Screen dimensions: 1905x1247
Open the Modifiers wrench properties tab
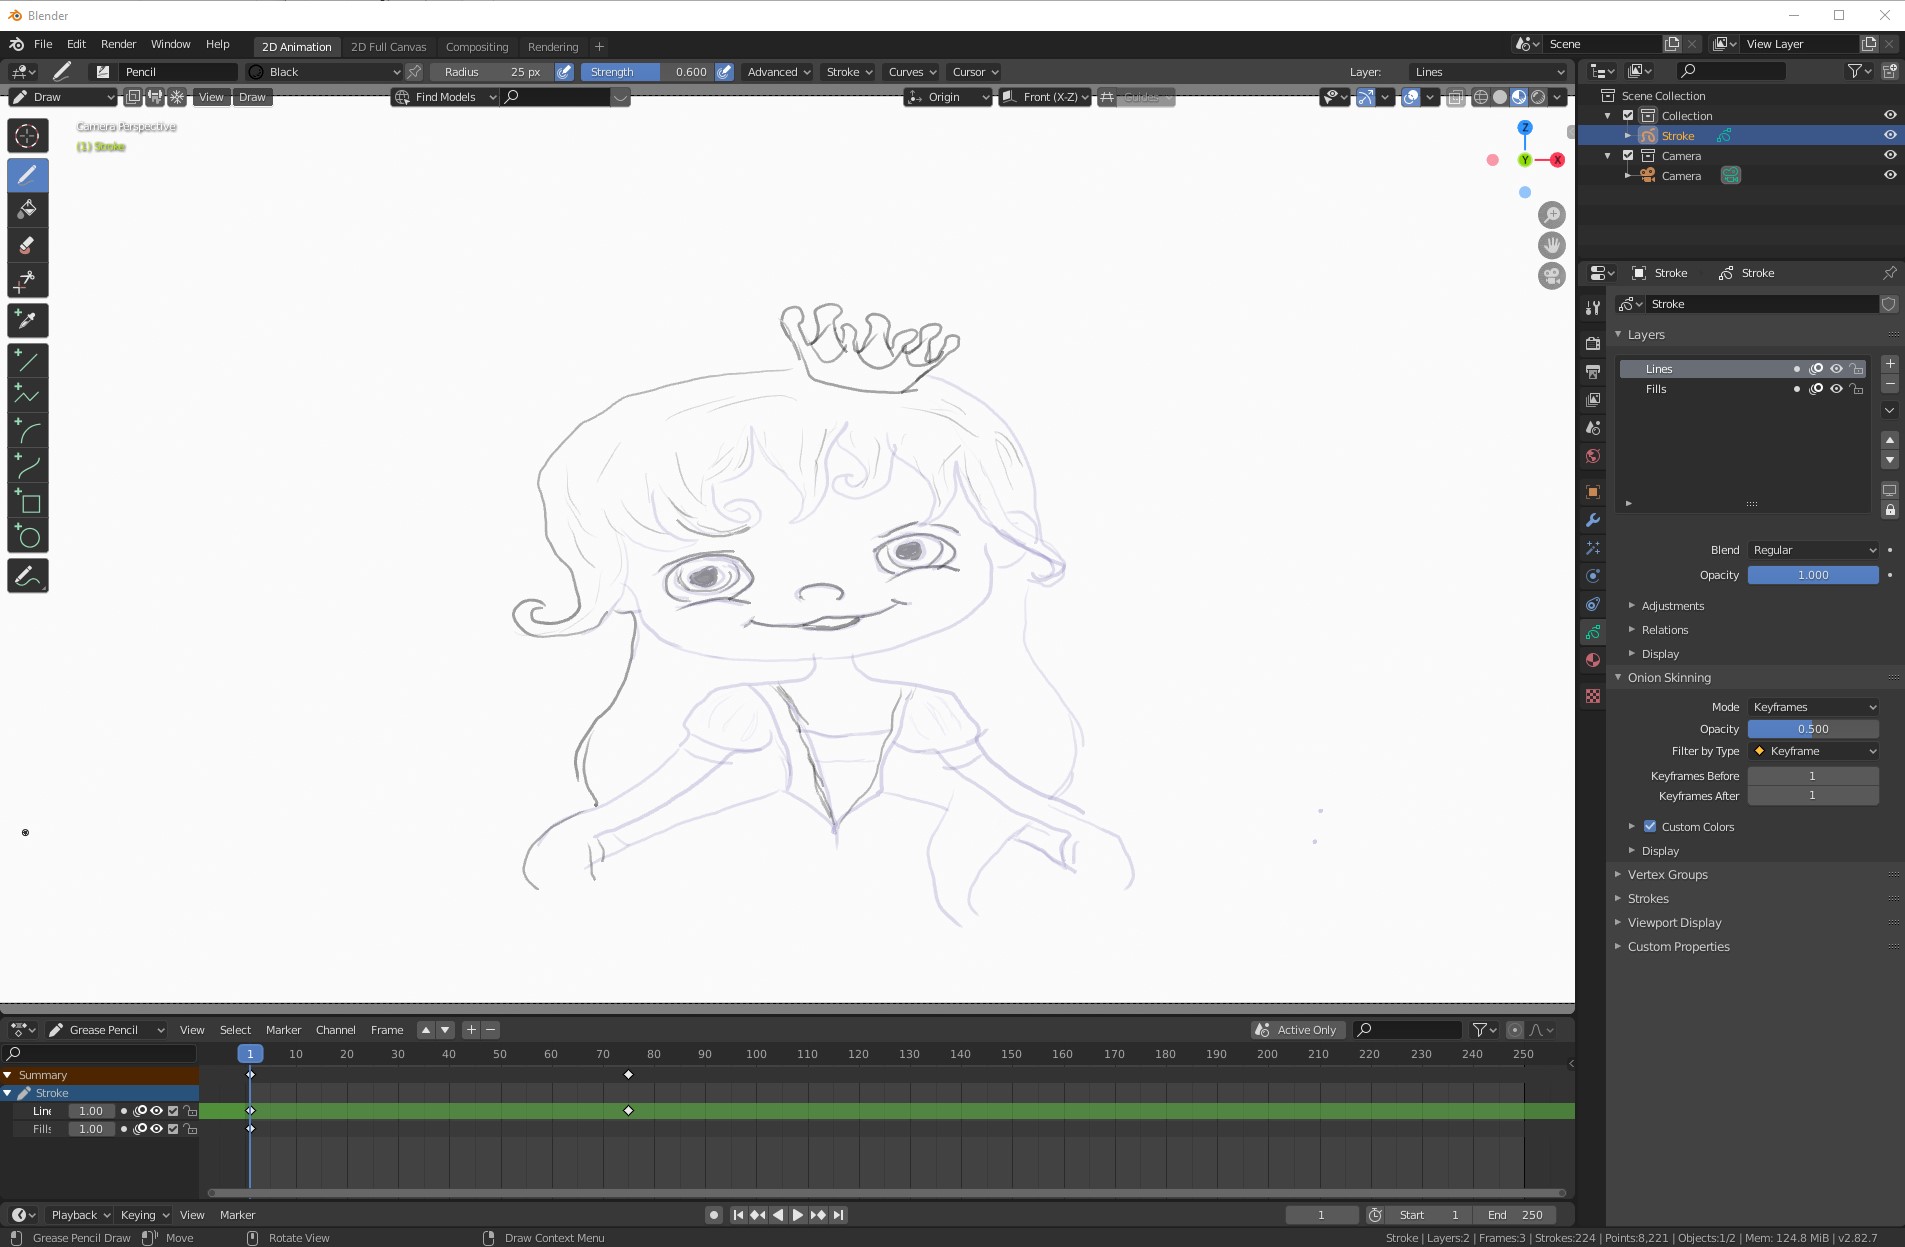pos(1593,520)
